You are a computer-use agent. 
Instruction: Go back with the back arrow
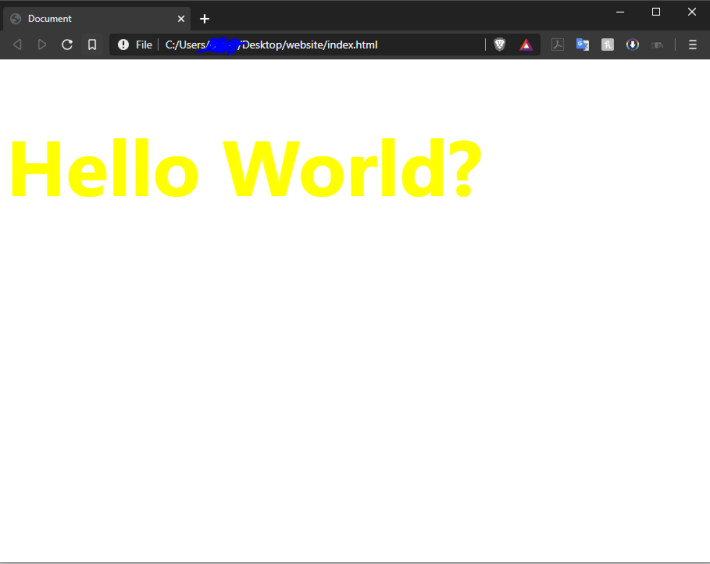click(17, 44)
